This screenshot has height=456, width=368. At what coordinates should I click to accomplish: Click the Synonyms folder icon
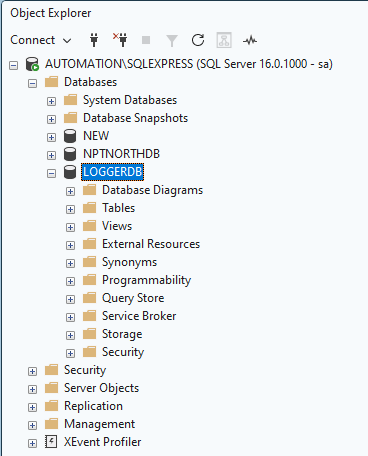[89, 262]
